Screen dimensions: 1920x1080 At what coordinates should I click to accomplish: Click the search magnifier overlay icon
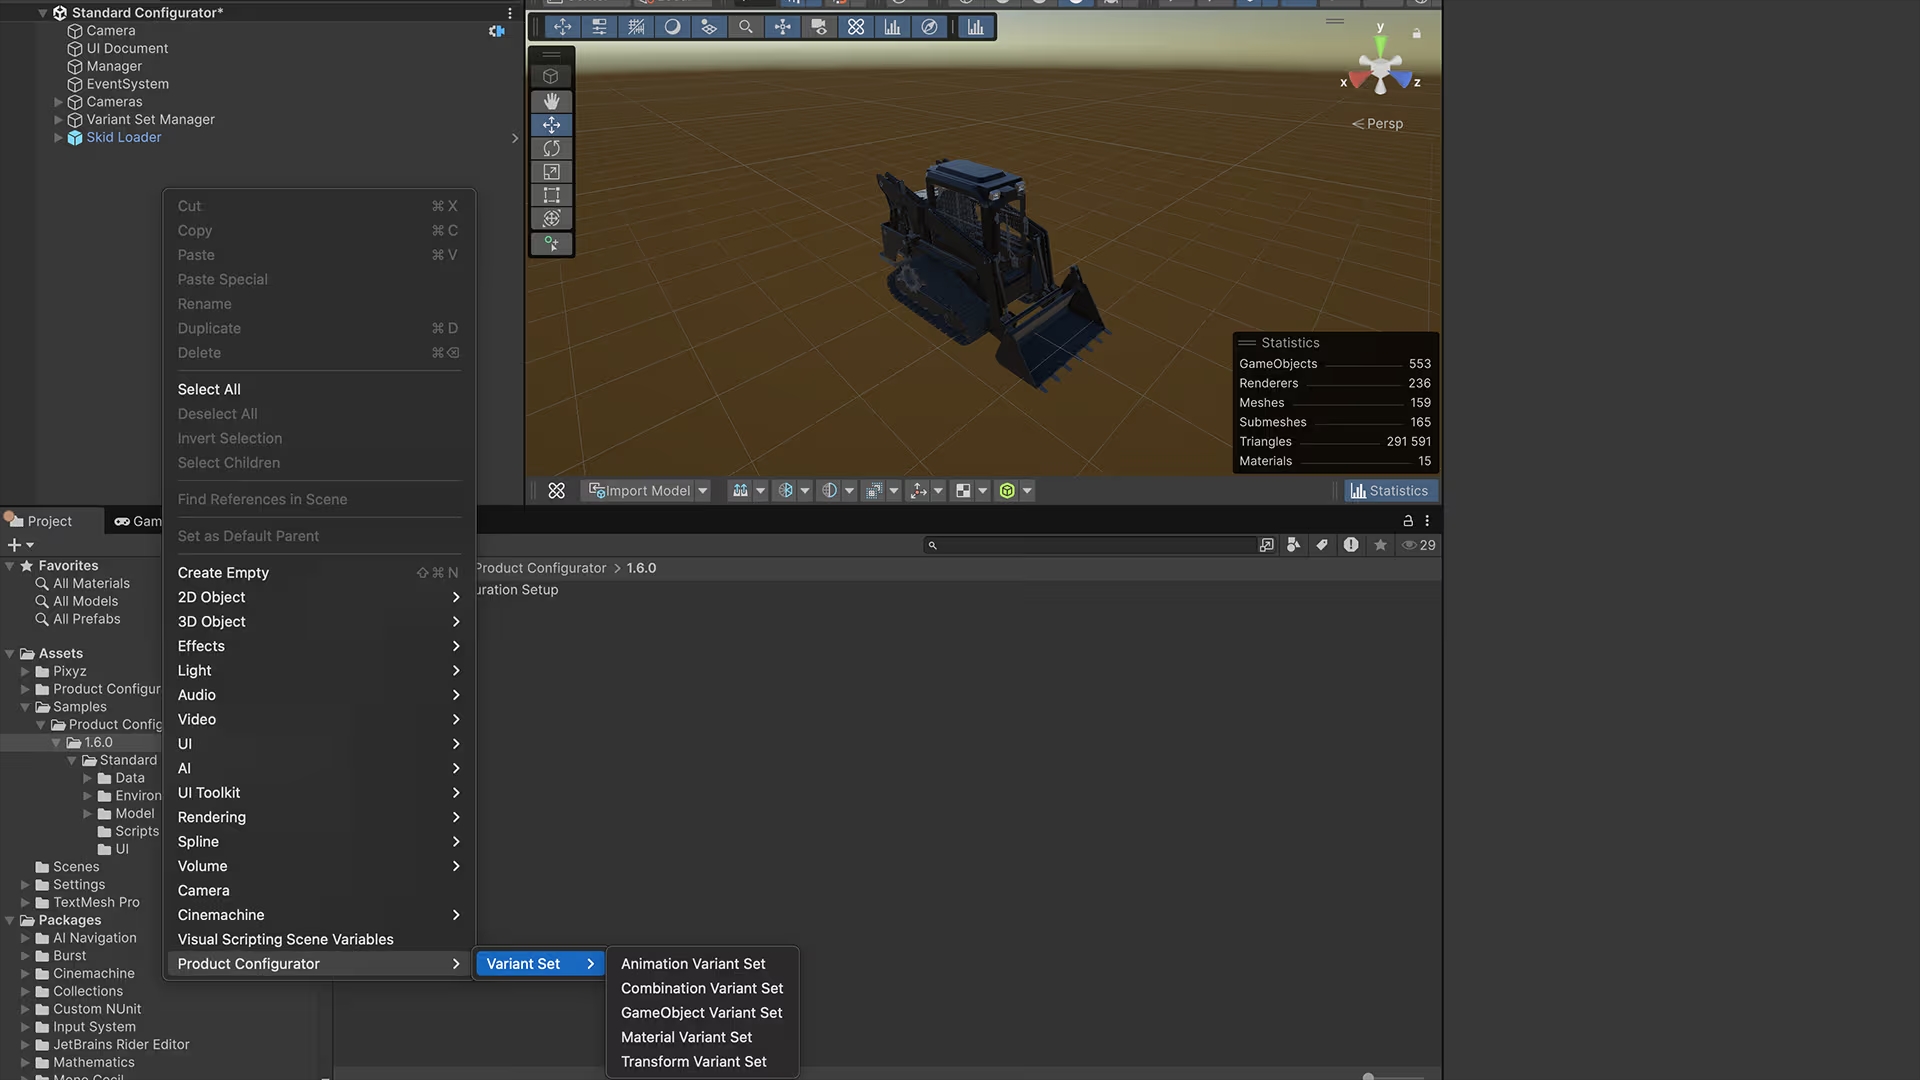(745, 27)
